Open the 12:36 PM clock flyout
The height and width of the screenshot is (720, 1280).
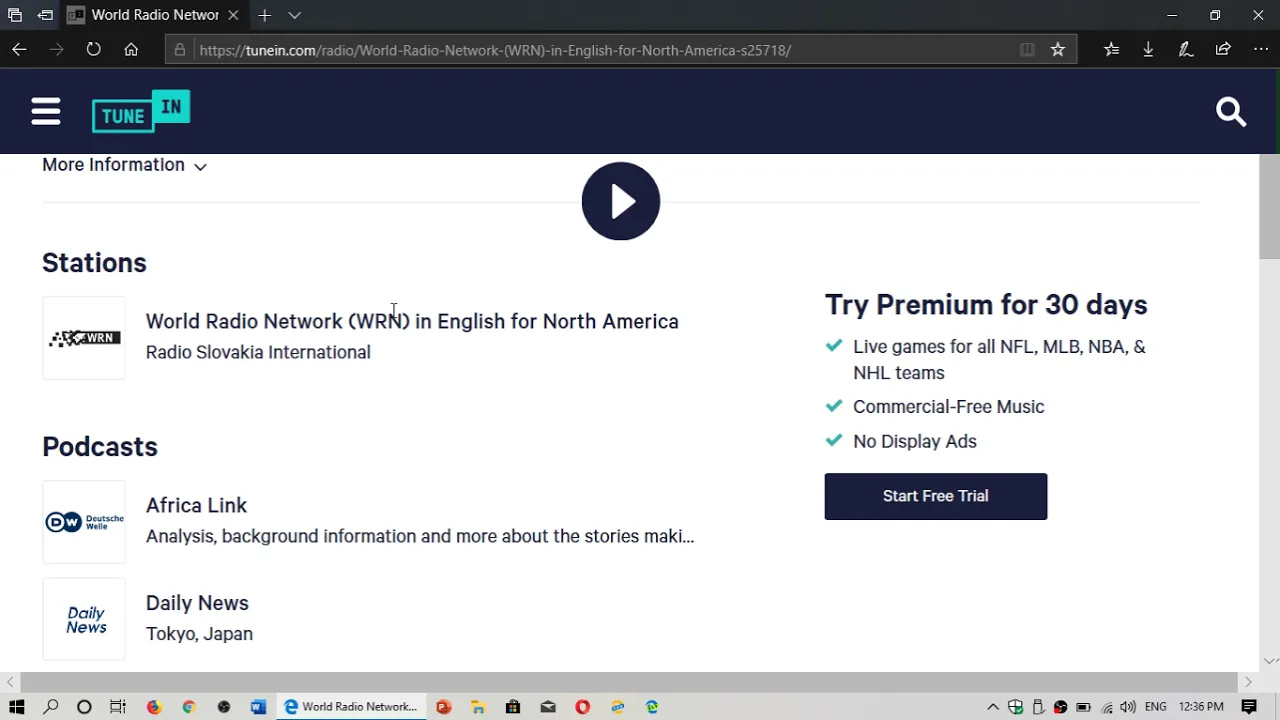click(x=1201, y=707)
